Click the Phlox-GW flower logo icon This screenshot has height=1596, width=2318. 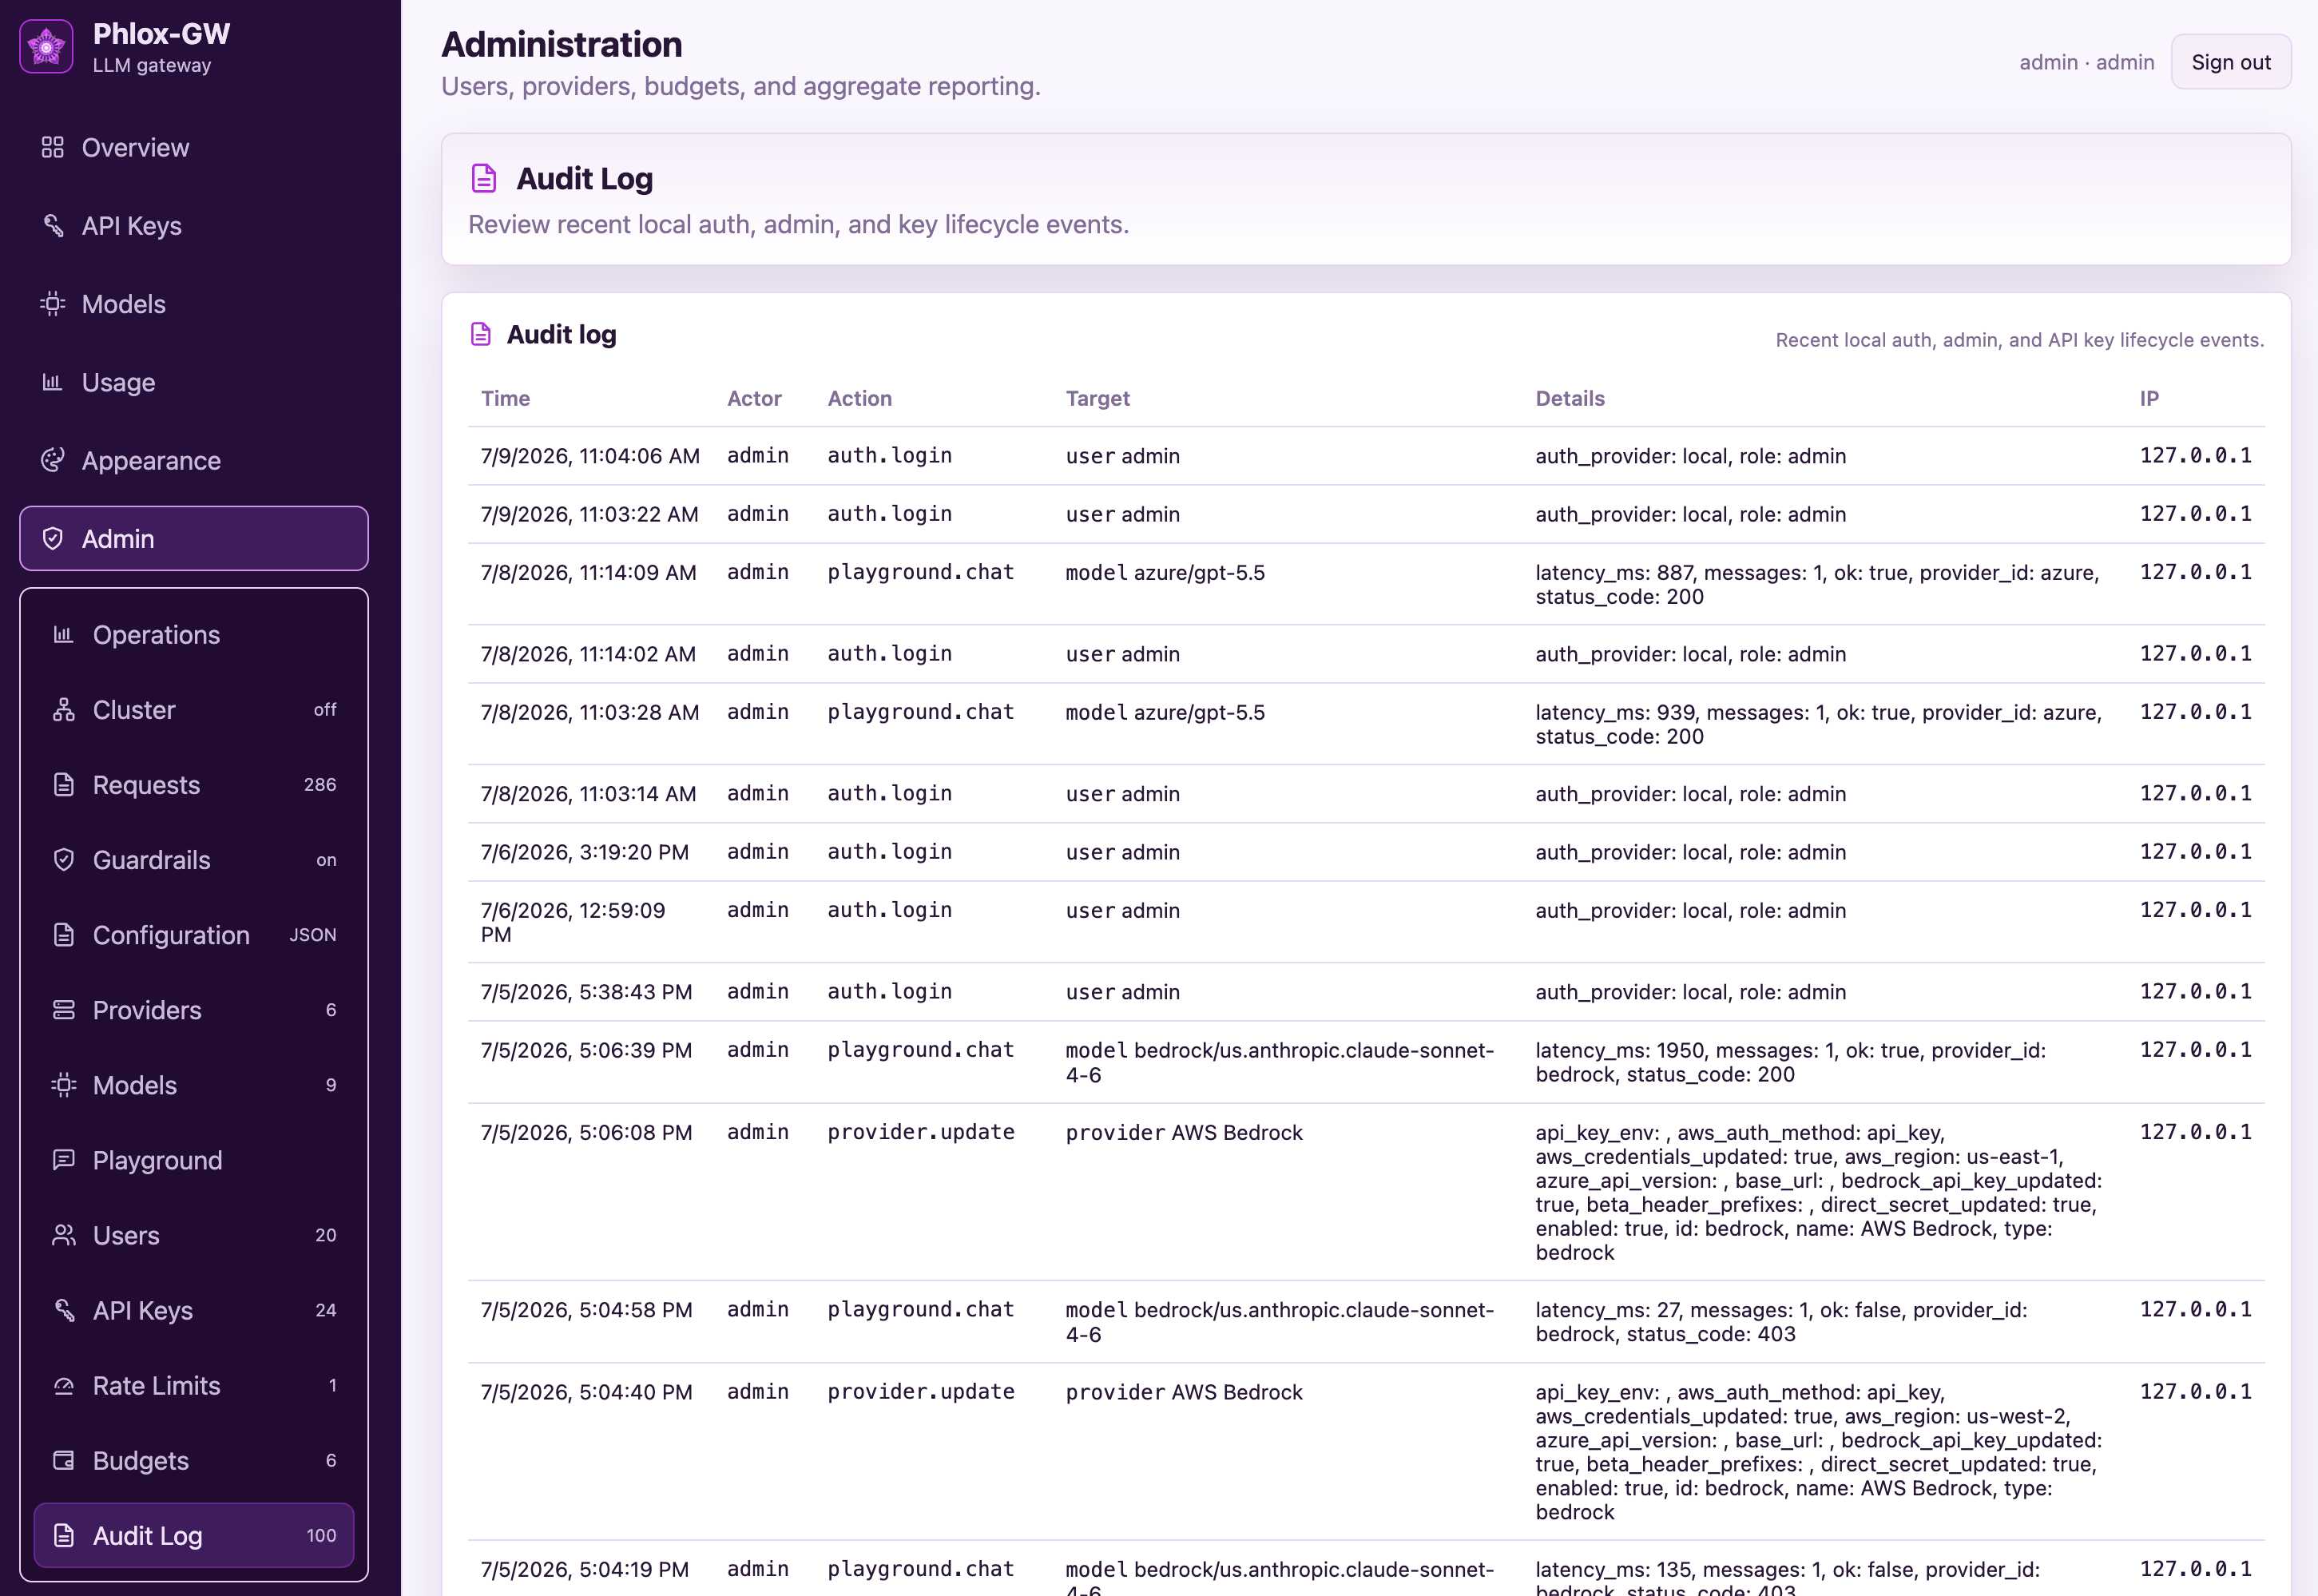(x=46, y=47)
